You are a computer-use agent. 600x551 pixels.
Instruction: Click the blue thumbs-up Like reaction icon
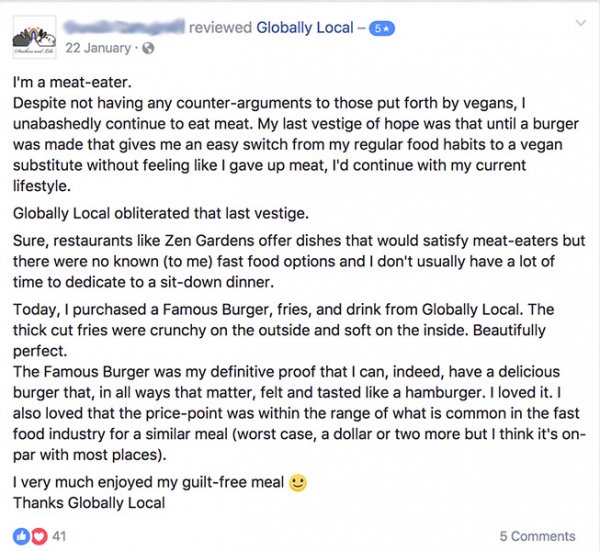(21, 536)
